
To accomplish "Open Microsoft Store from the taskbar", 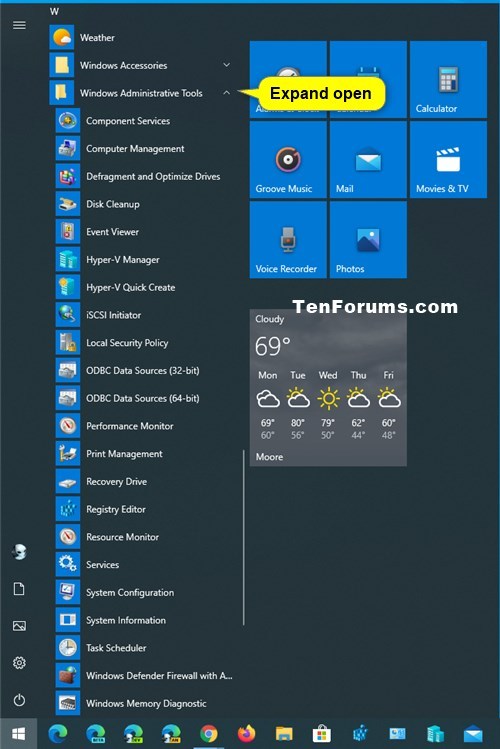I will (322, 733).
